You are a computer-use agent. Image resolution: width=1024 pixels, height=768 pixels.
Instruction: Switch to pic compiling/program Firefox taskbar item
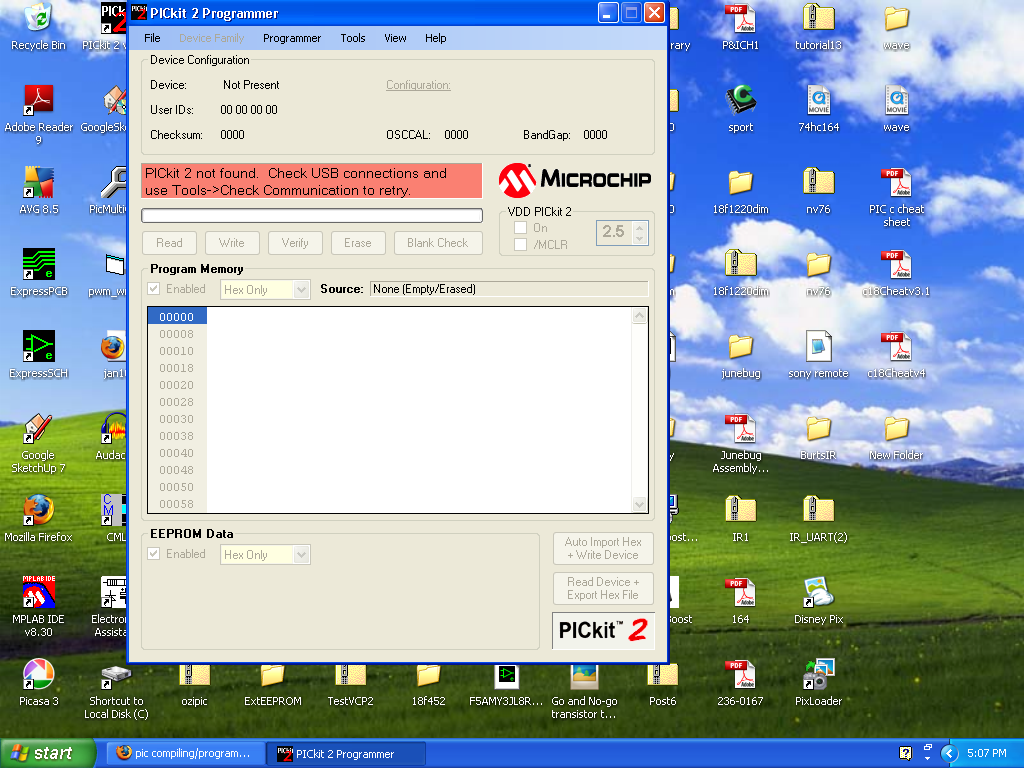pyautogui.click(x=185, y=753)
